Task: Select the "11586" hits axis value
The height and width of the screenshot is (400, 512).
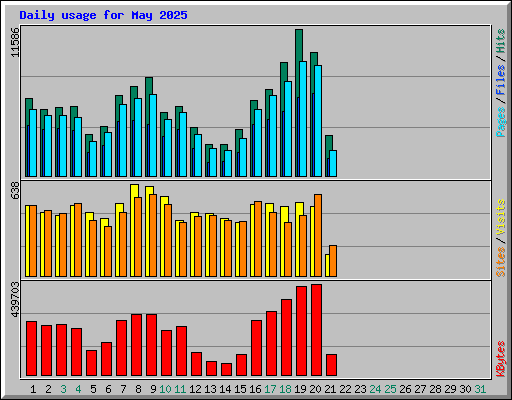Action: coord(15,42)
